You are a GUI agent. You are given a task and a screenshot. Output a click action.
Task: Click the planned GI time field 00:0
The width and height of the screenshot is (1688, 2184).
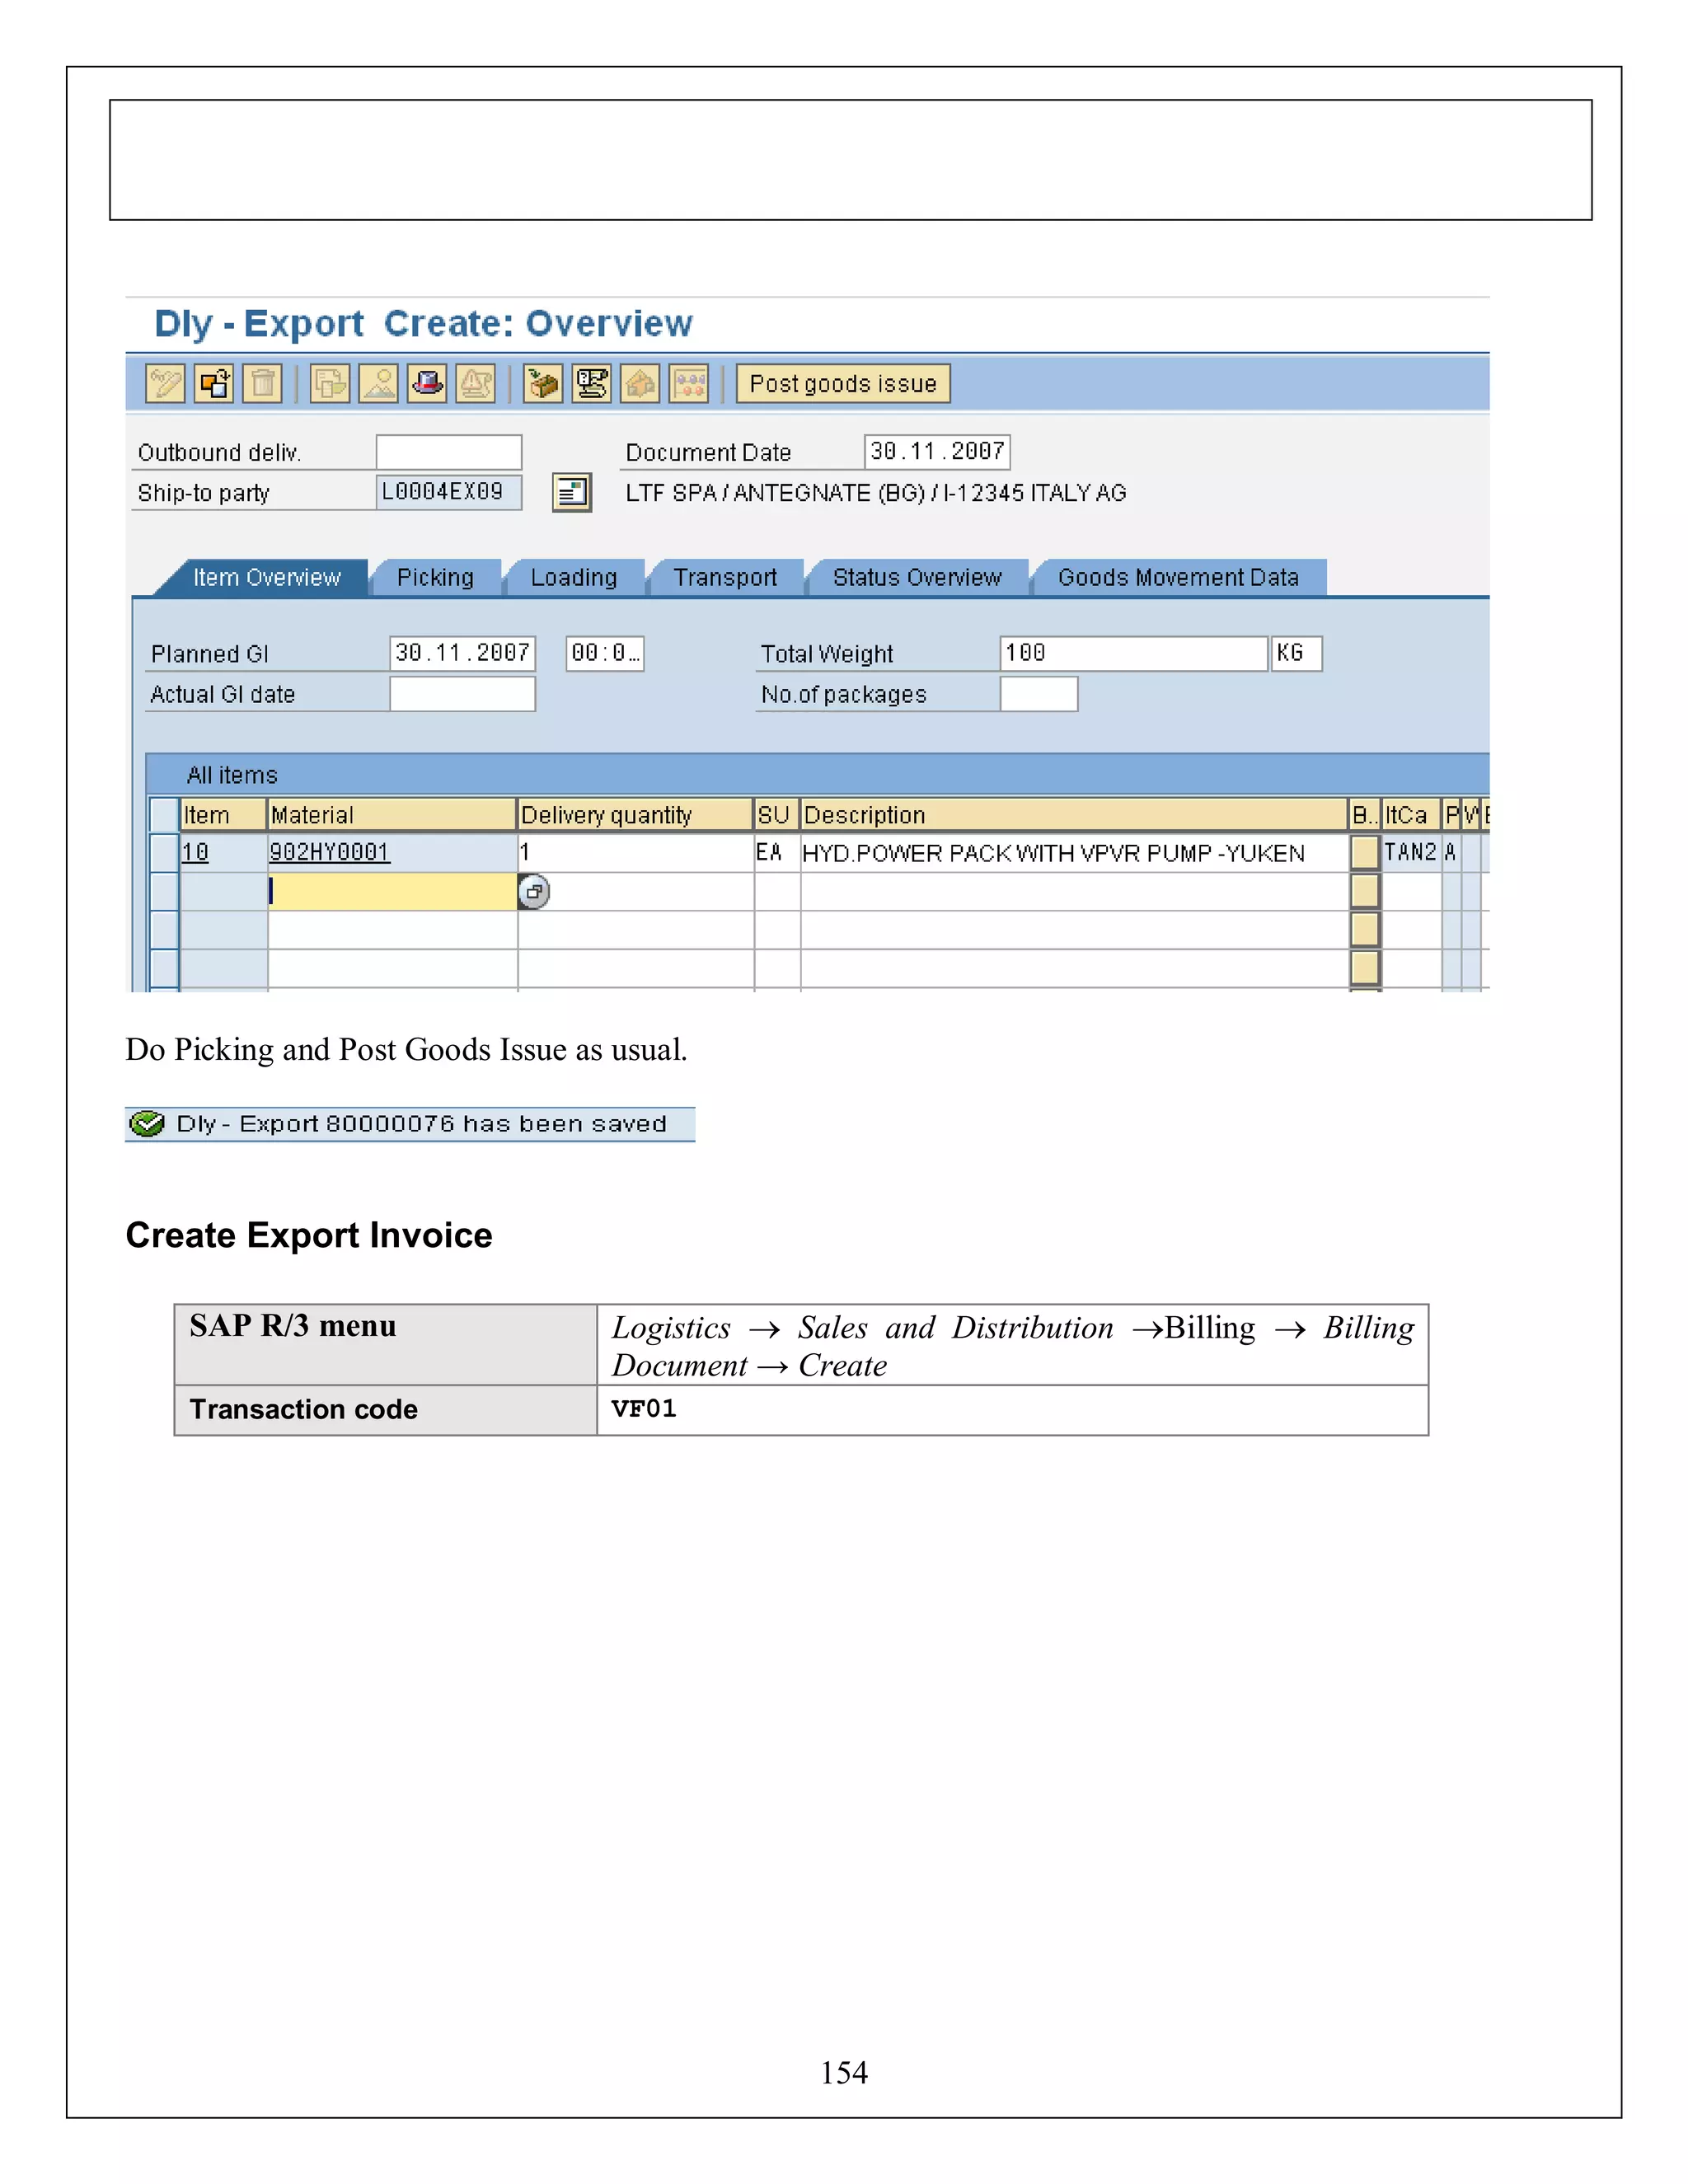tap(604, 654)
